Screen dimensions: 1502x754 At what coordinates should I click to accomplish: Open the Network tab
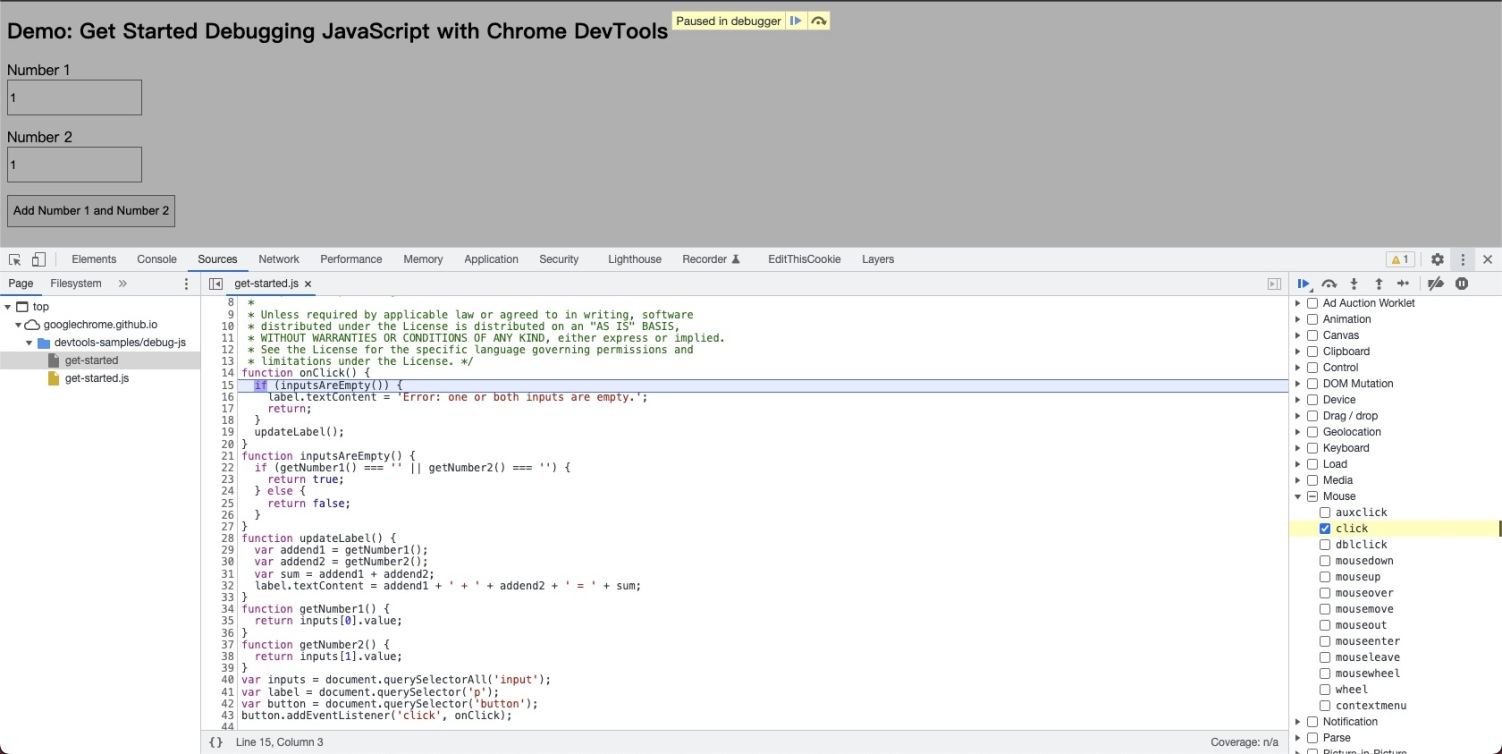click(x=279, y=259)
